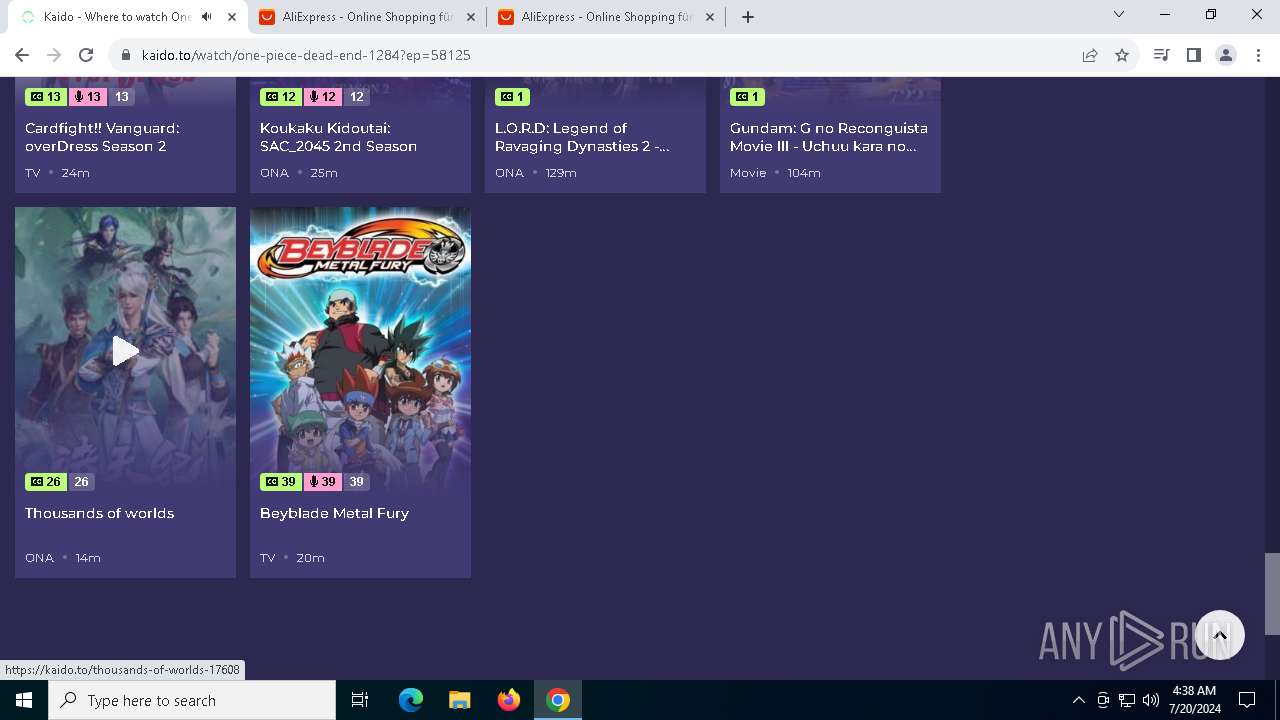Click episode total 12 on Koukaku Kidoutai
The width and height of the screenshot is (1280, 720).
(x=356, y=97)
